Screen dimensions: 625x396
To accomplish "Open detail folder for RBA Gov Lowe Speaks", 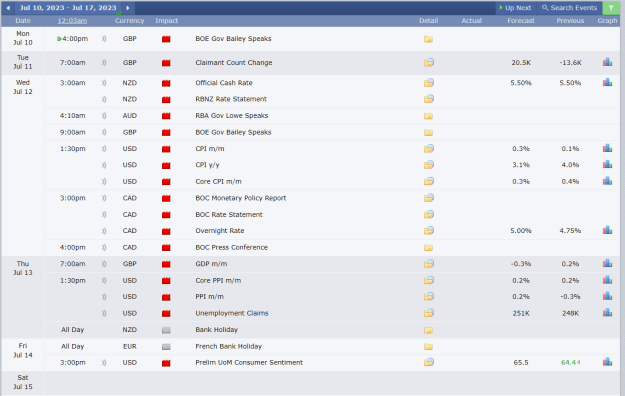I will [x=428, y=116].
